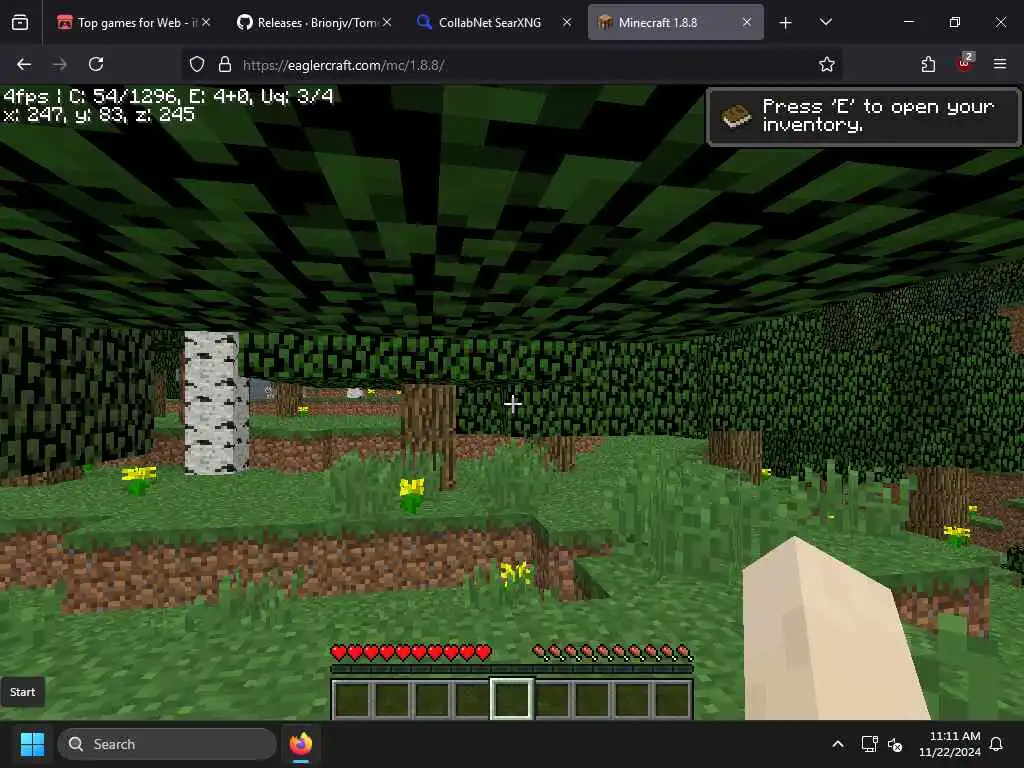Click the game crosshair center
Viewport: 1024px width, 768px height.
pyautogui.click(x=513, y=404)
